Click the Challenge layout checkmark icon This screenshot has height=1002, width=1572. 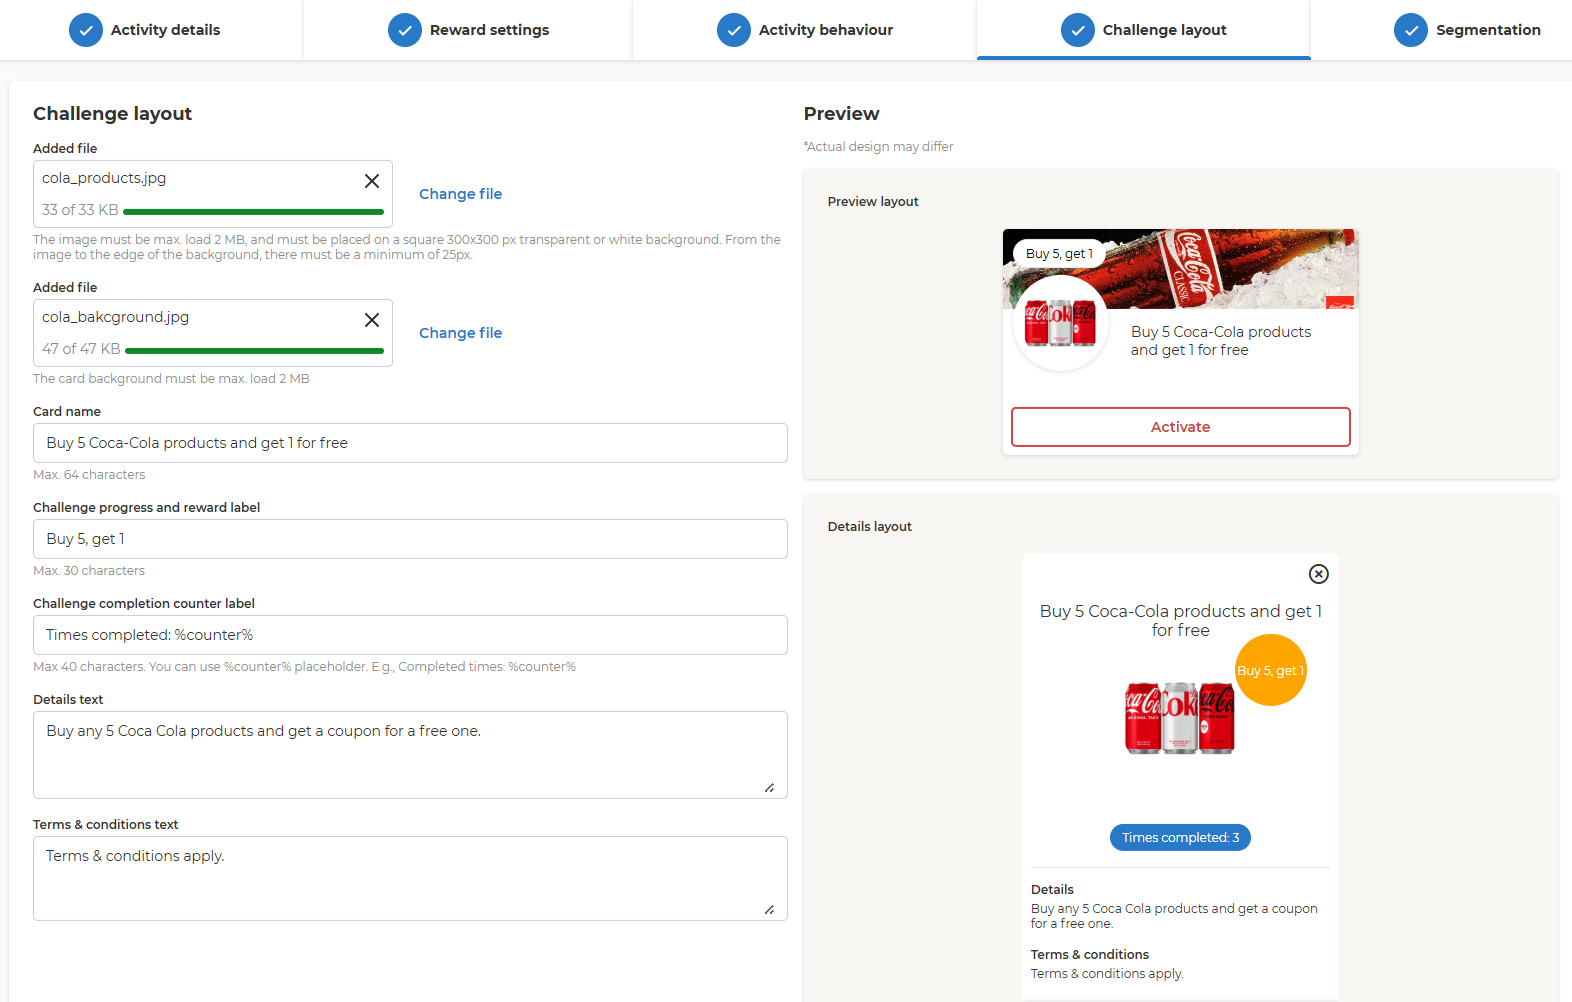click(x=1078, y=30)
